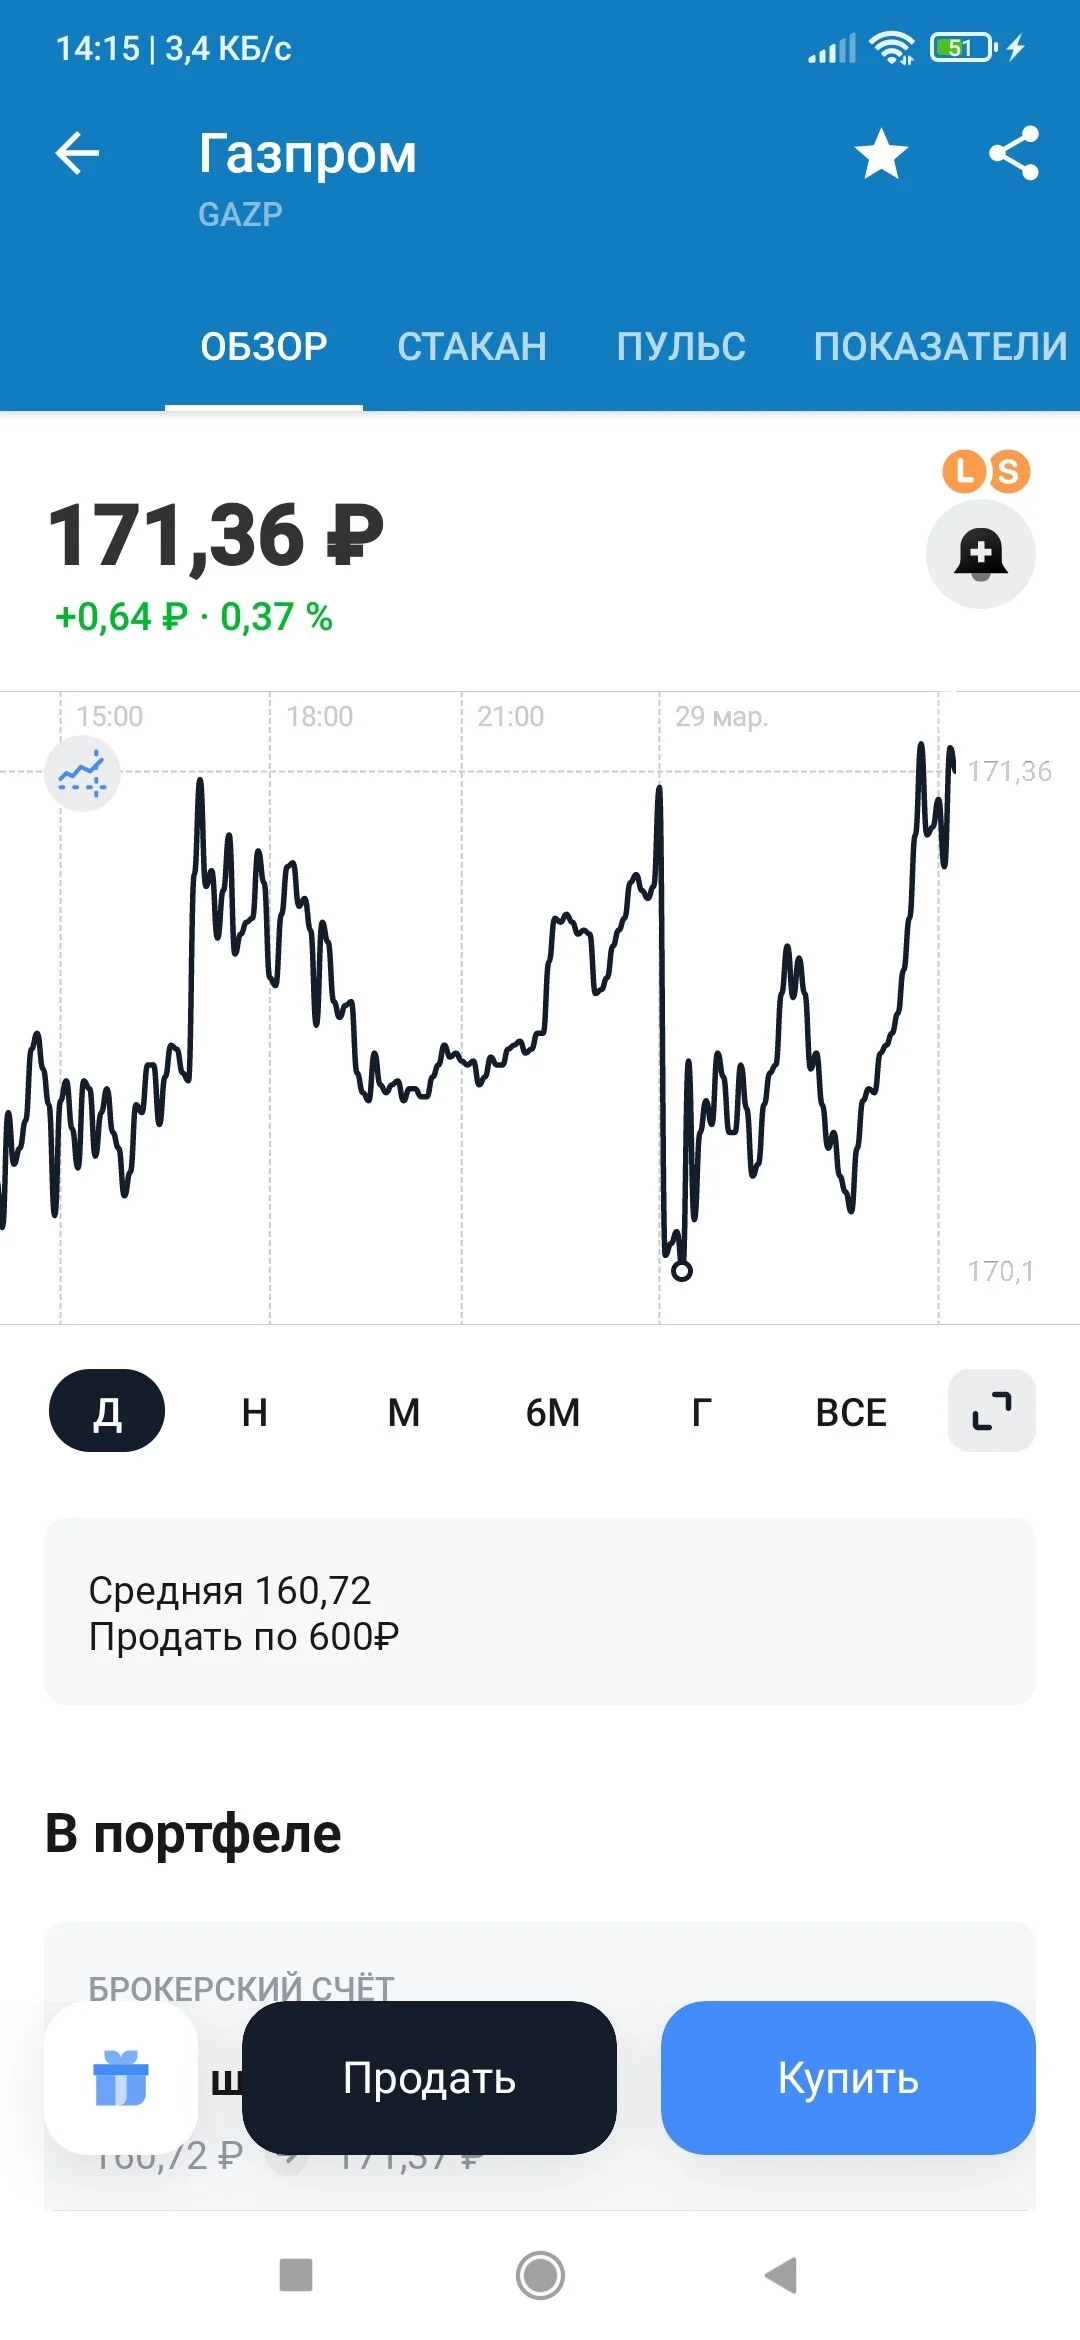Expand chart to fullscreen
This screenshot has height=2340, width=1080.
tap(991, 1410)
